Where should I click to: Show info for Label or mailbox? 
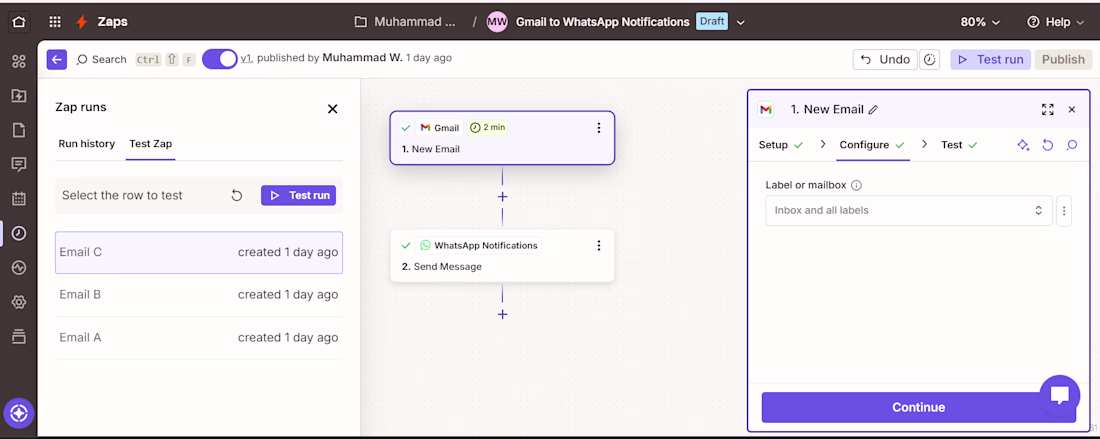[856, 186]
